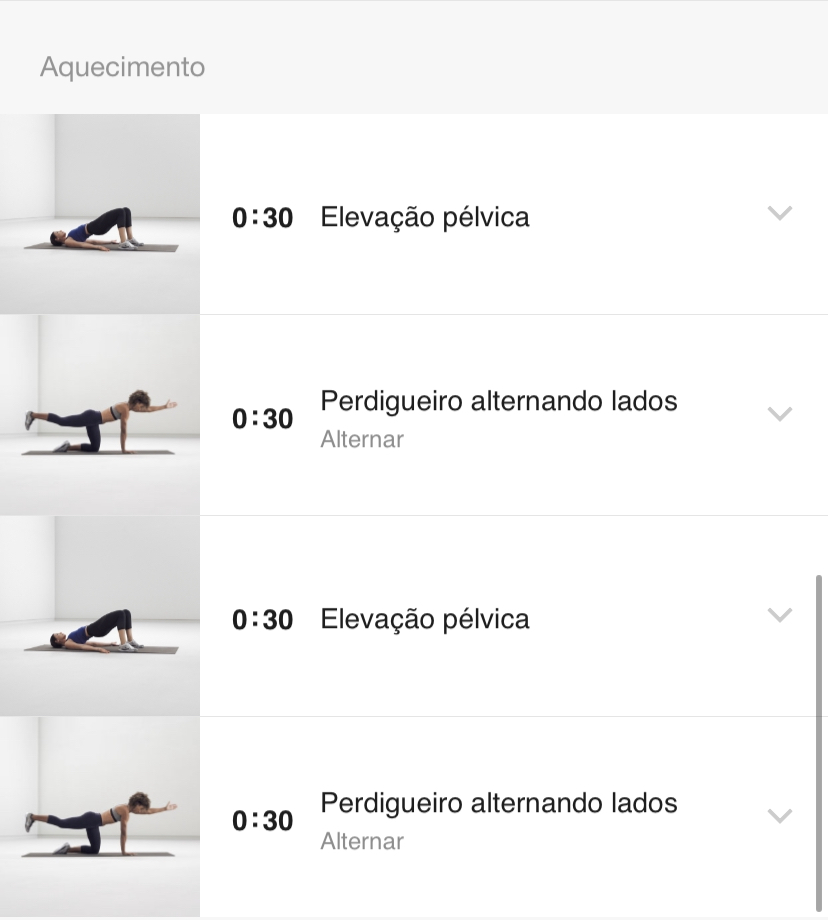Open the first bird-dog exercise thumbnail
Screen dimensions: 828x920
pos(100,415)
